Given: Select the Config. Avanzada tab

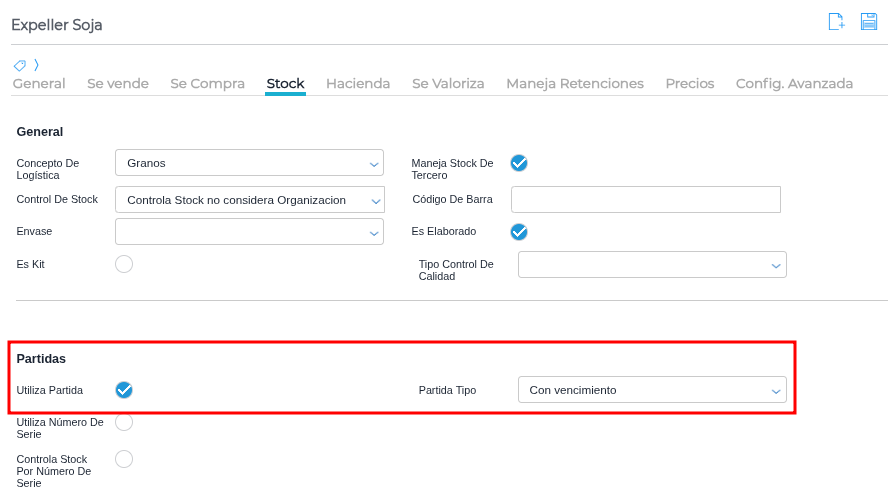Looking at the screenshot, I should click(794, 84).
